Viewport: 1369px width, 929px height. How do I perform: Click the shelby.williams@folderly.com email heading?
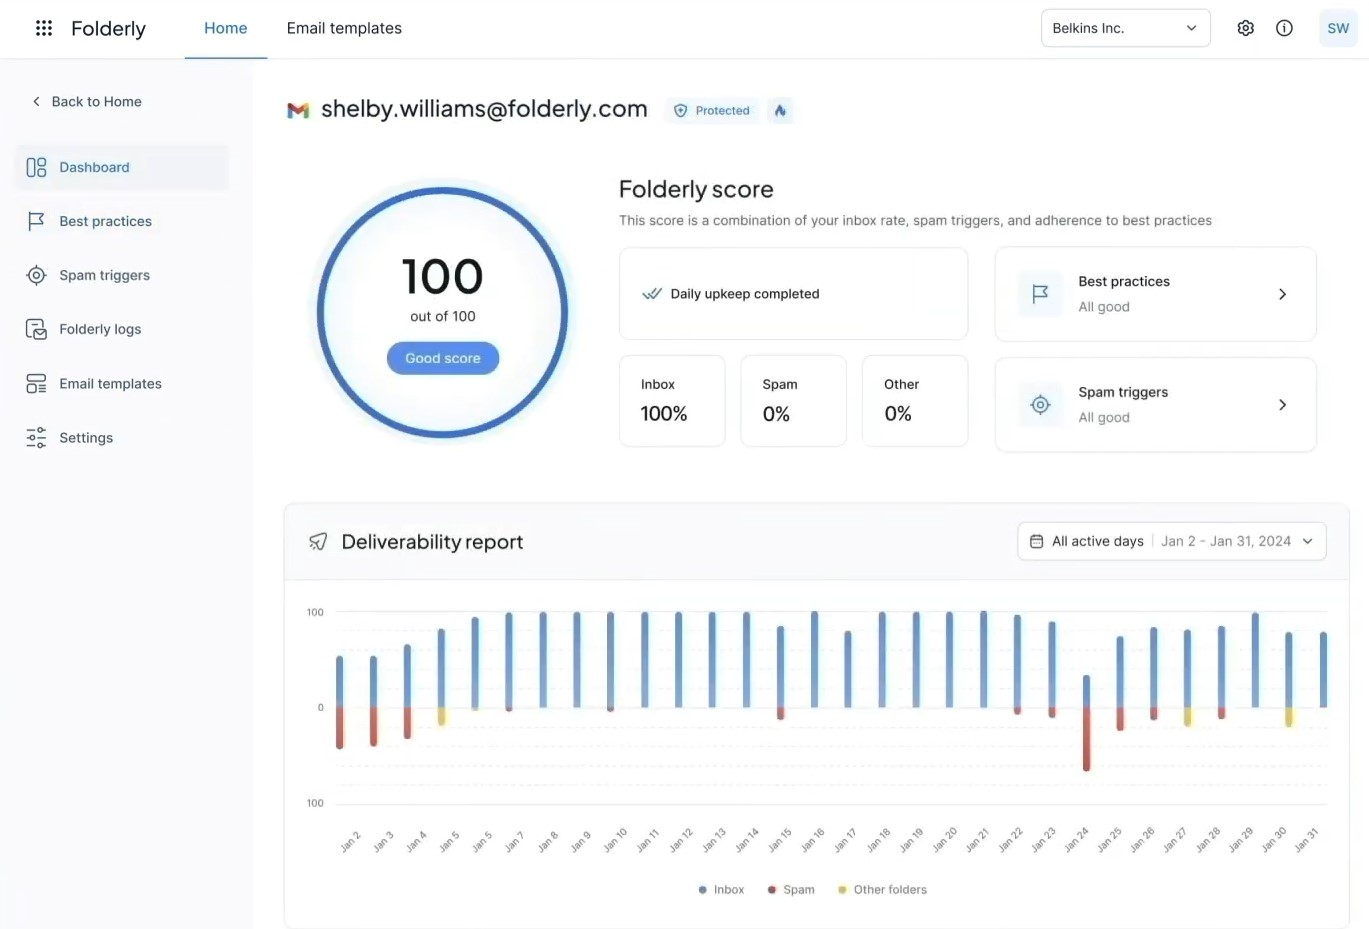coord(484,109)
